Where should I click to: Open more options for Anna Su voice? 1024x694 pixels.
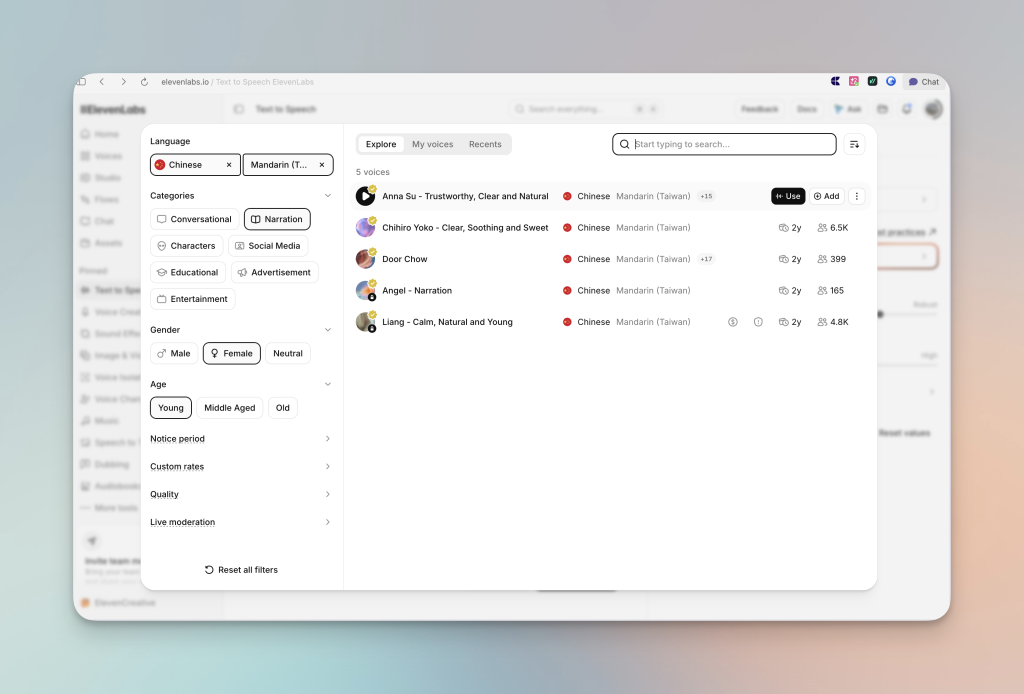[x=857, y=196]
